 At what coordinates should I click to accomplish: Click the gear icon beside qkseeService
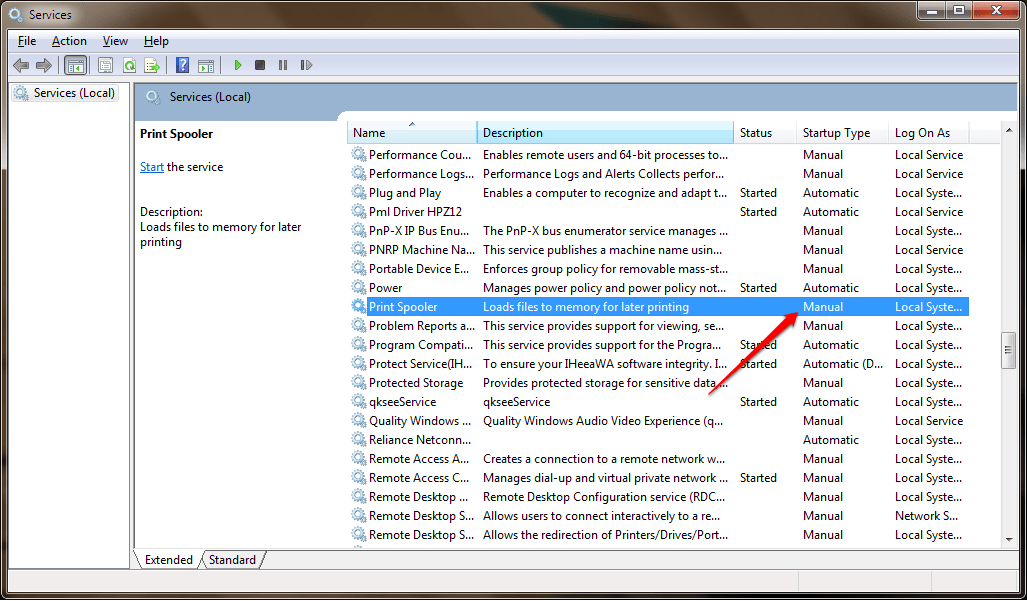[358, 401]
